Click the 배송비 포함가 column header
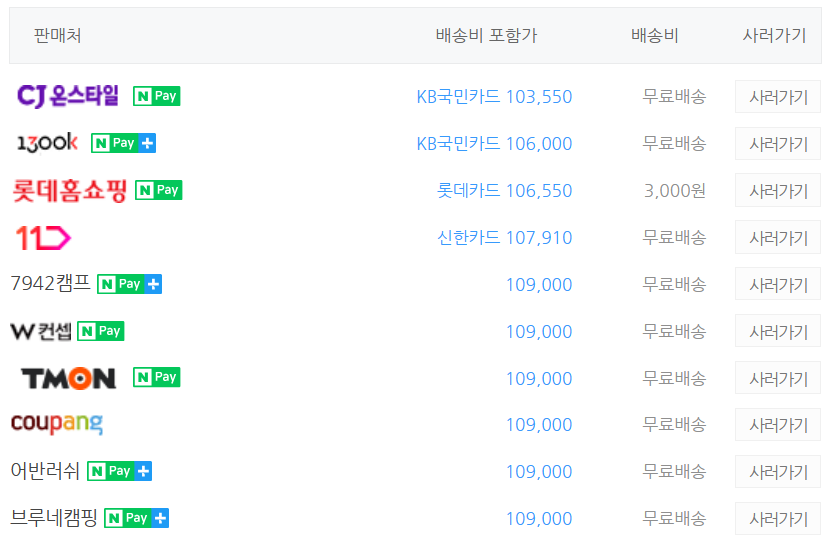The width and height of the screenshot is (826, 551). (x=486, y=35)
